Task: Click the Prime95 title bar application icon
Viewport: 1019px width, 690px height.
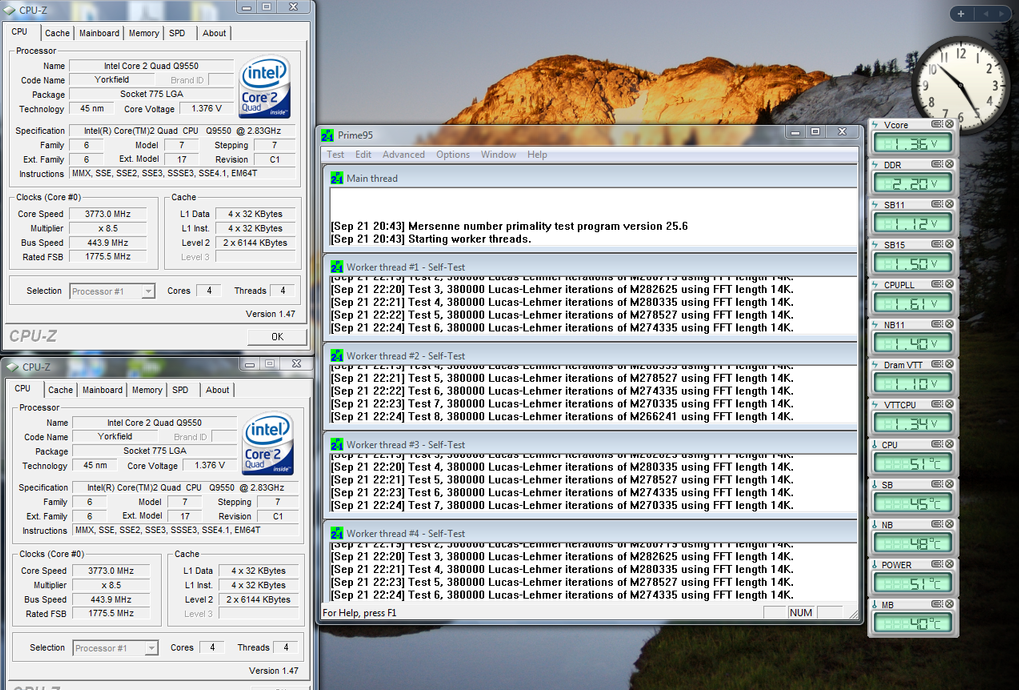Action: 327,135
